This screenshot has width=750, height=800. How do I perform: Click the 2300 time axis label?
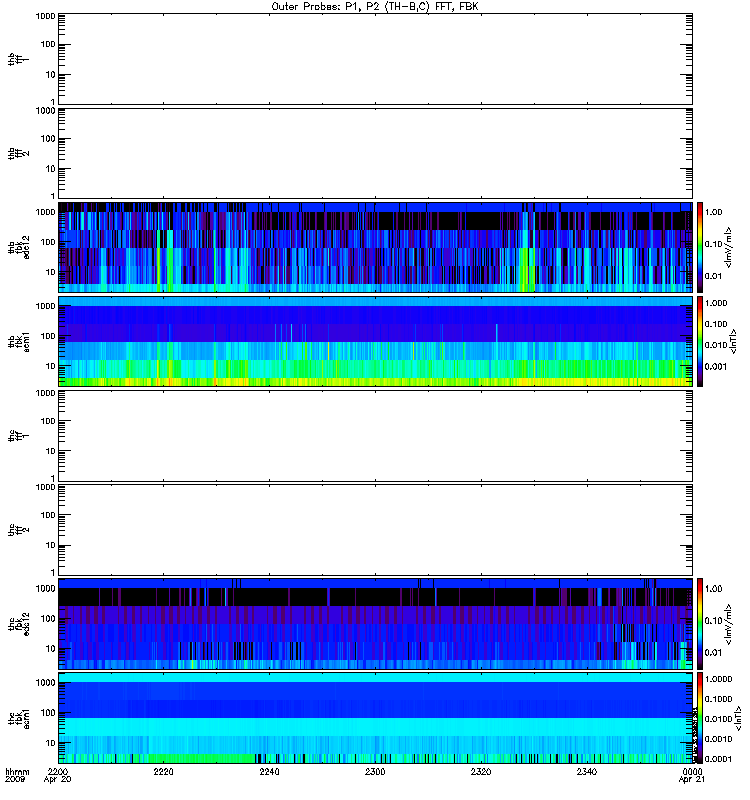tap(375, 772)
